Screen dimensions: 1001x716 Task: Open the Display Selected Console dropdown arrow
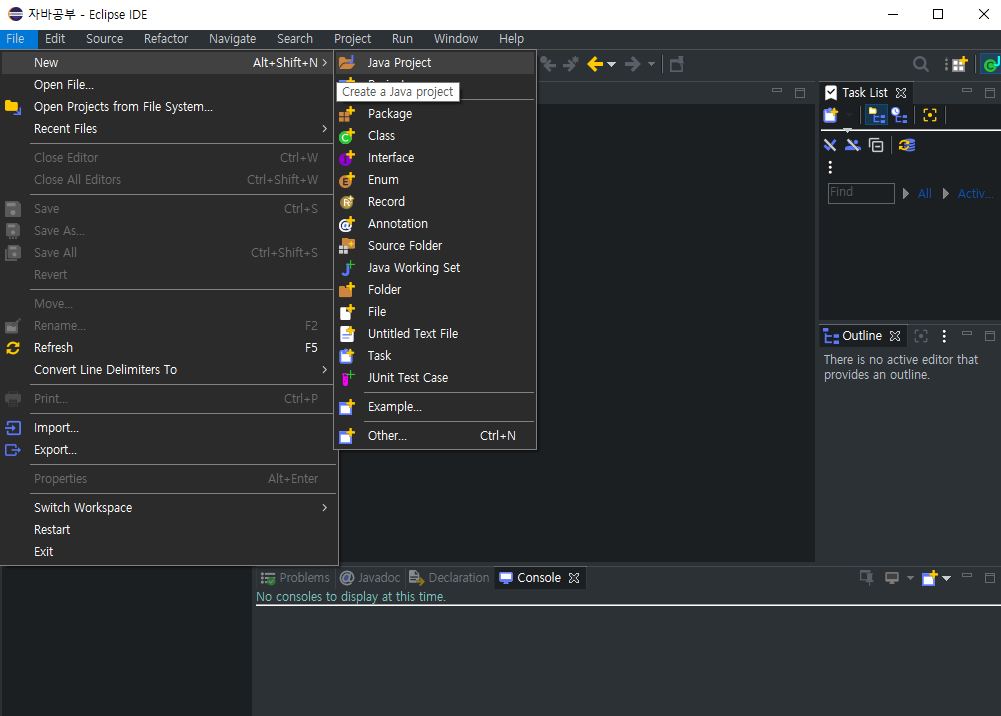pyautogui.click(x=910, y=578)
